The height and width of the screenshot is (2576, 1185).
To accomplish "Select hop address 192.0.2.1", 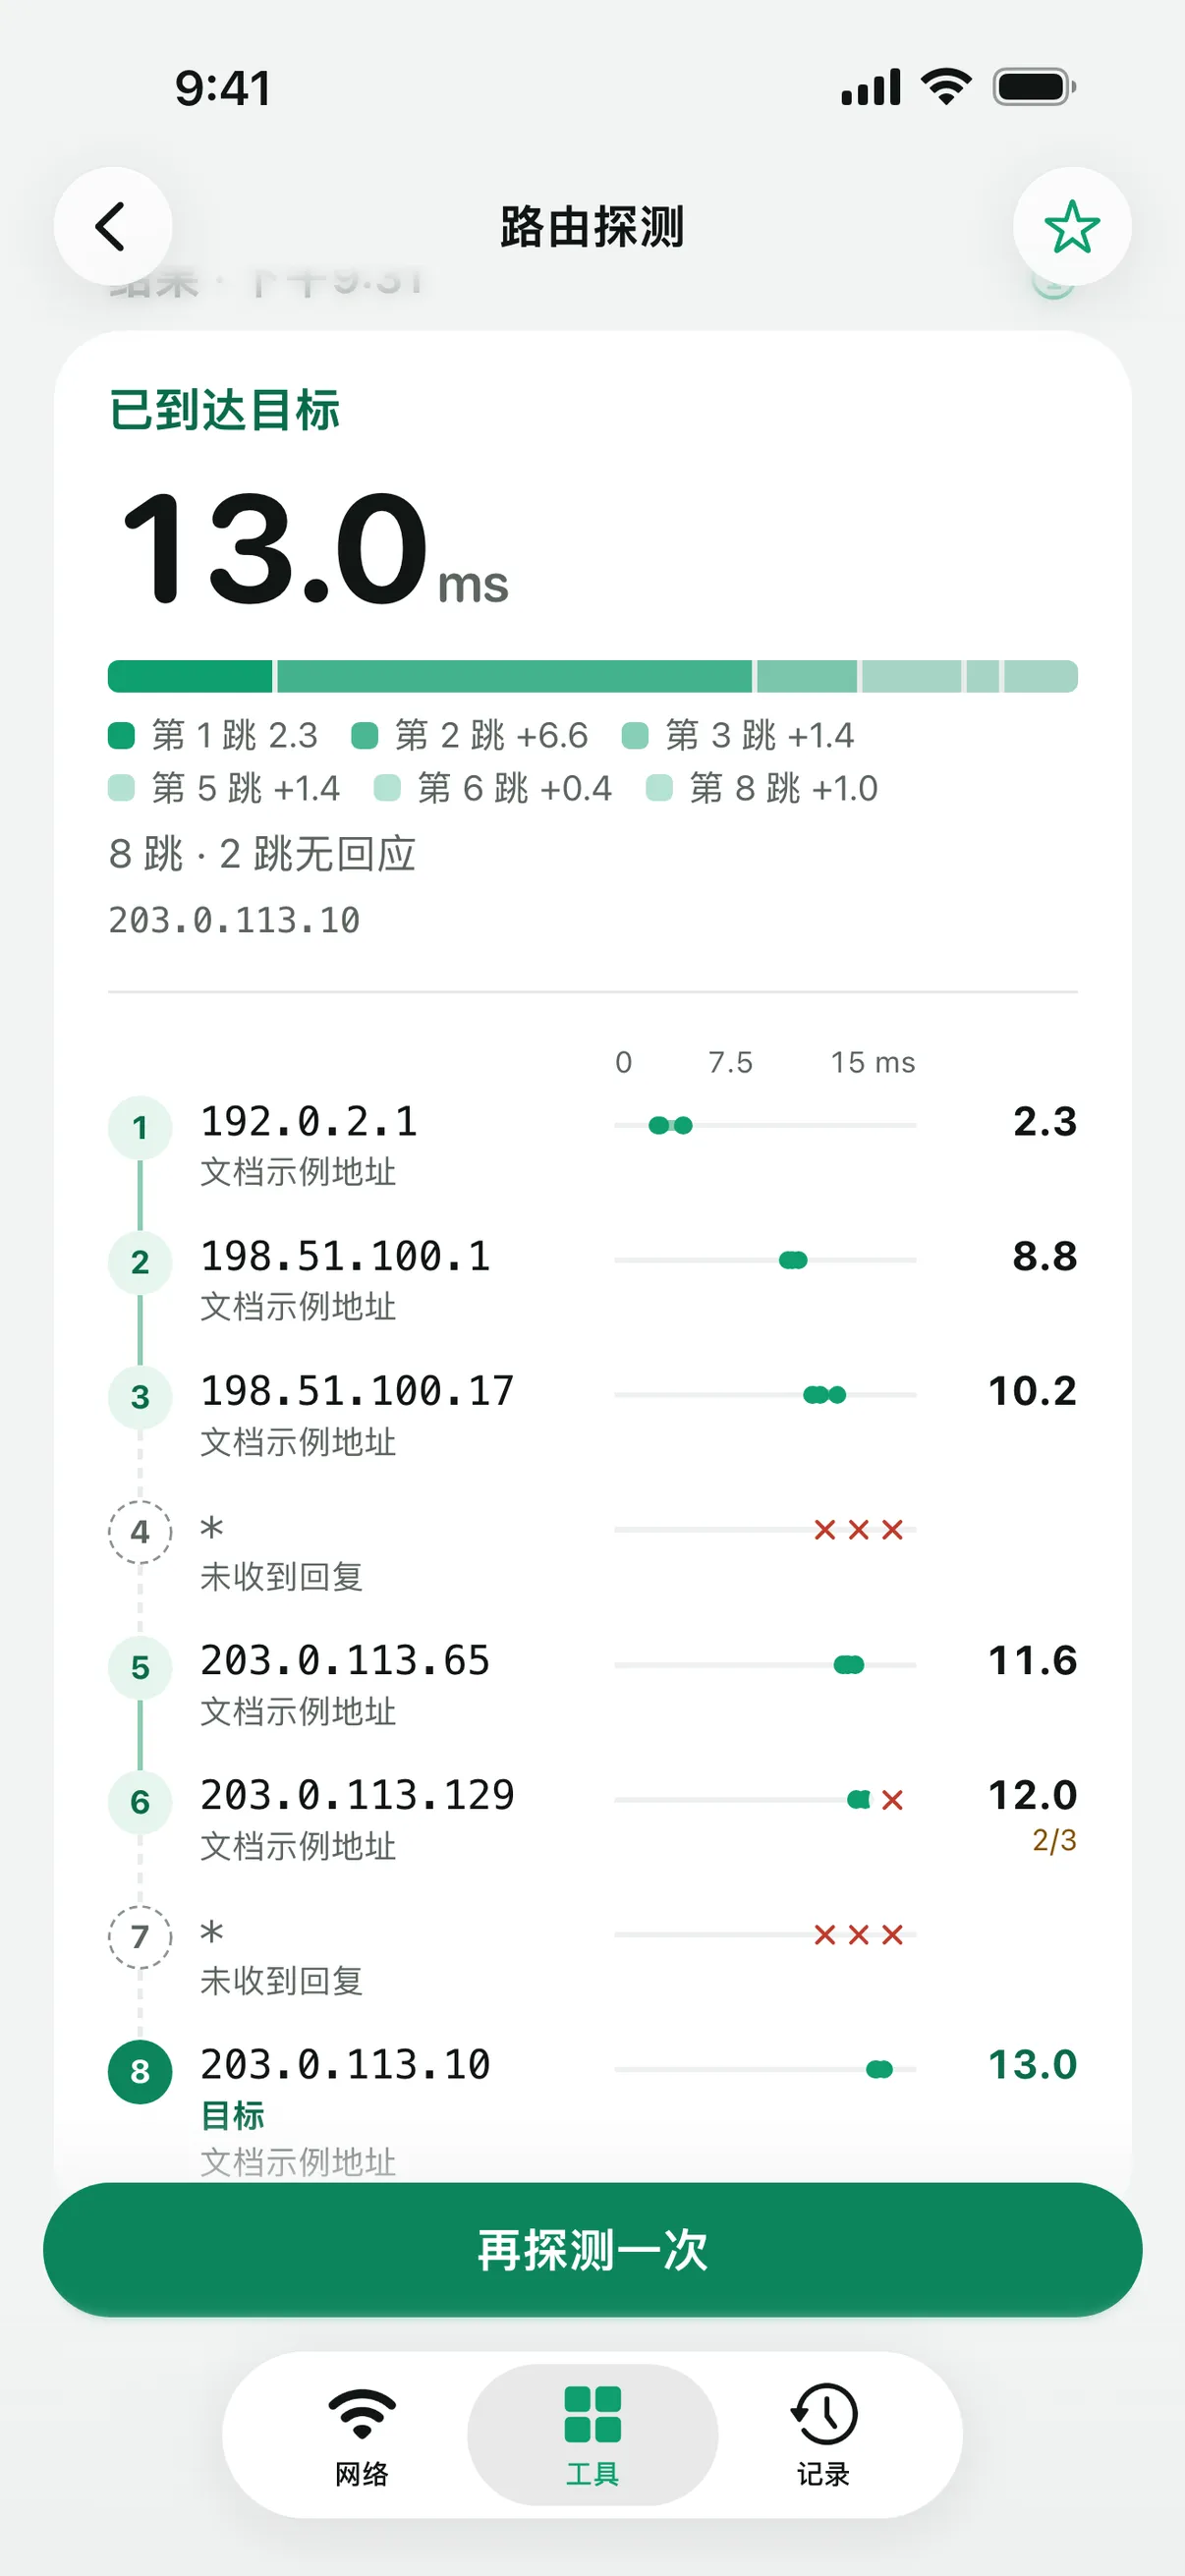I will click(309, 1122).
